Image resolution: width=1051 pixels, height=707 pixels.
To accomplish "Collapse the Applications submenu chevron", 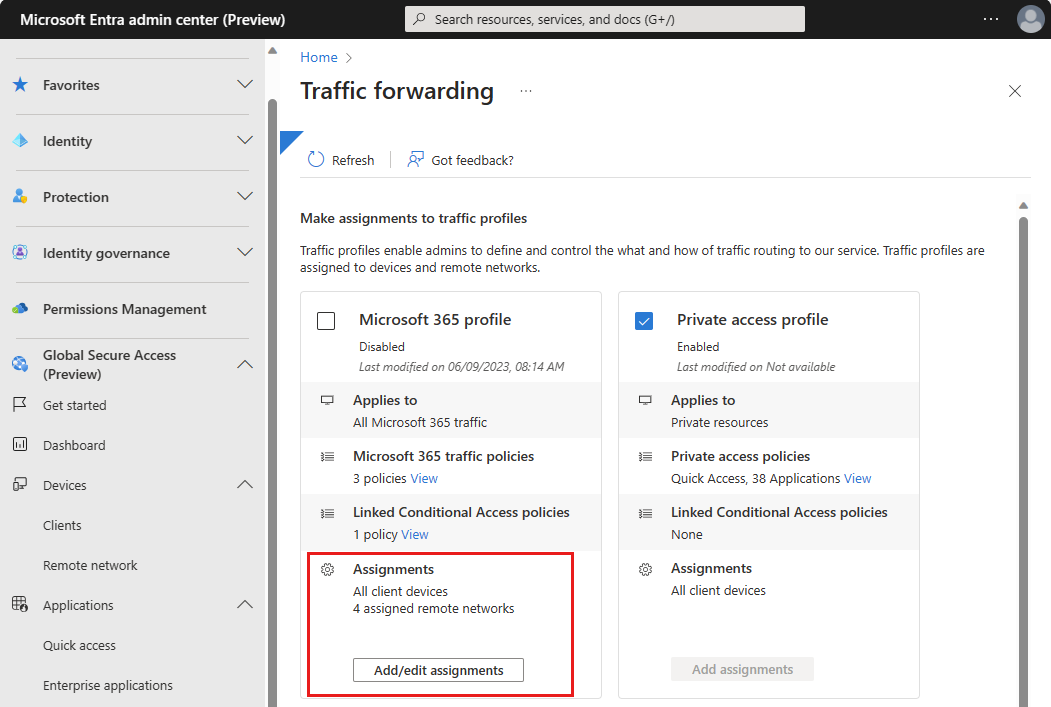I will [245, 604].
